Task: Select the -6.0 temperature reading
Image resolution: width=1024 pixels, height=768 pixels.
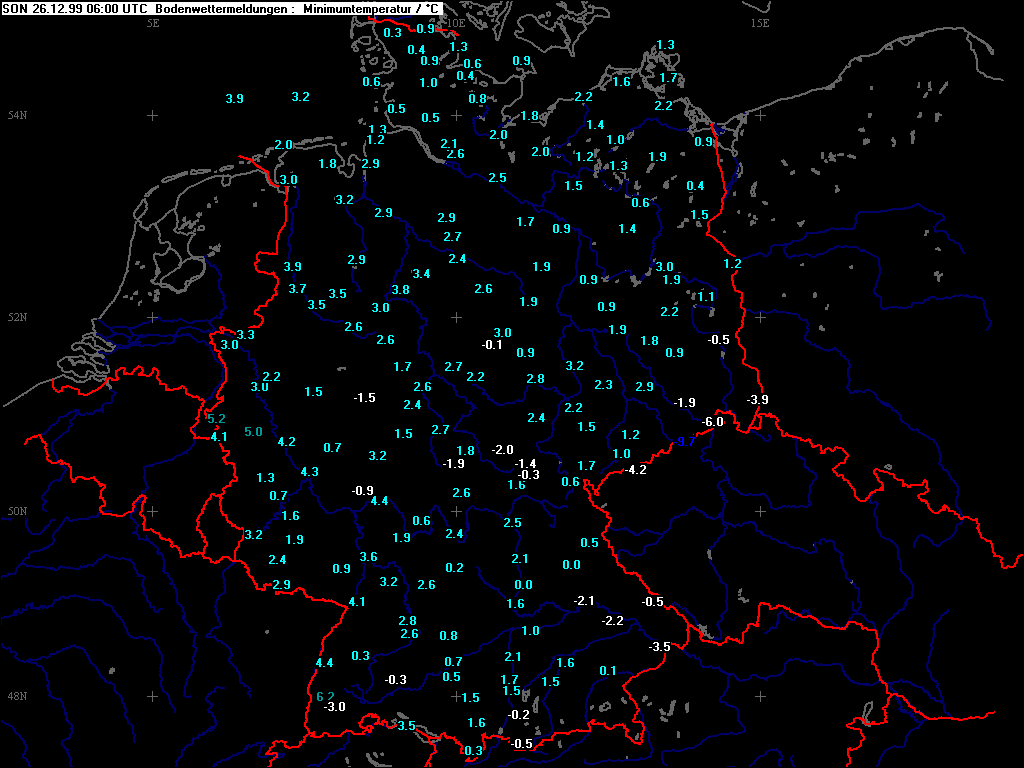Action: tap(712, 422)
